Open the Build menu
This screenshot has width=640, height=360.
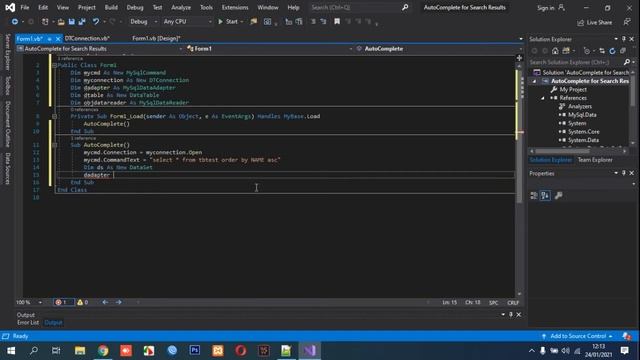pyautogui.click(x=111, y=7)
